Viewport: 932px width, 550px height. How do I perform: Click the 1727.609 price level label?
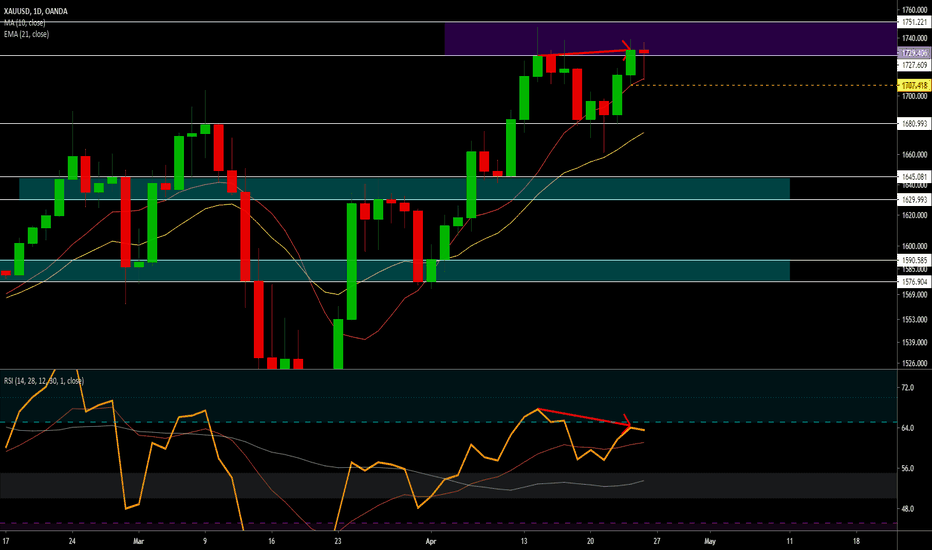pos(914,65)
